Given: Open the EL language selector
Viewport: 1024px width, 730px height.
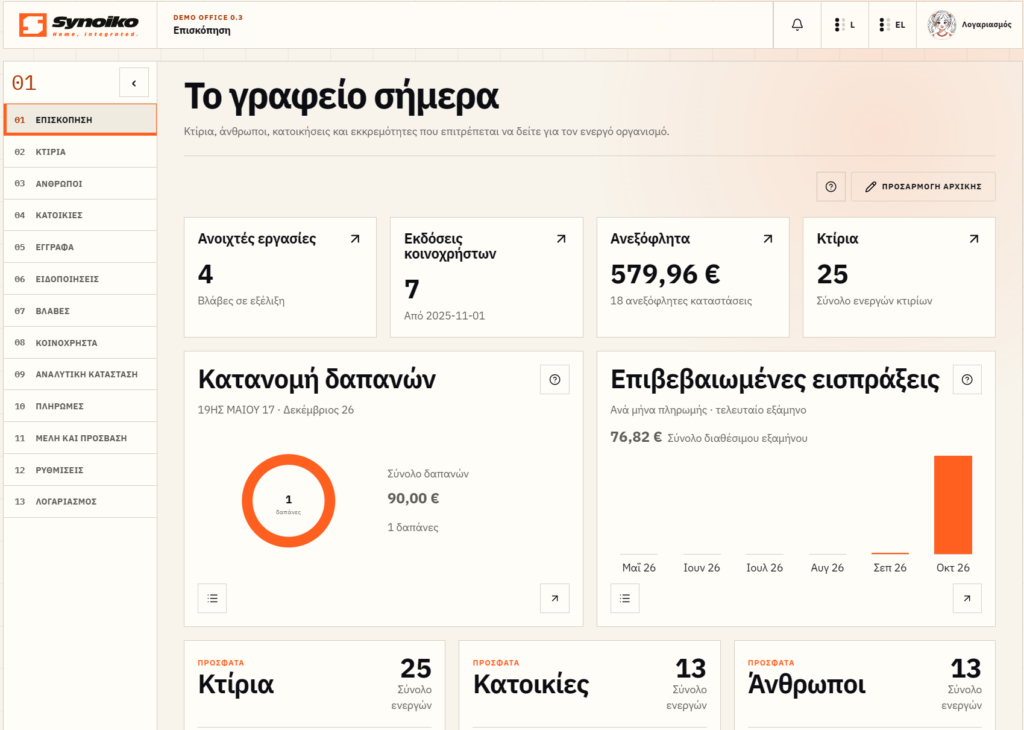Looking at the screenshot, I should [x=892, y=25].
